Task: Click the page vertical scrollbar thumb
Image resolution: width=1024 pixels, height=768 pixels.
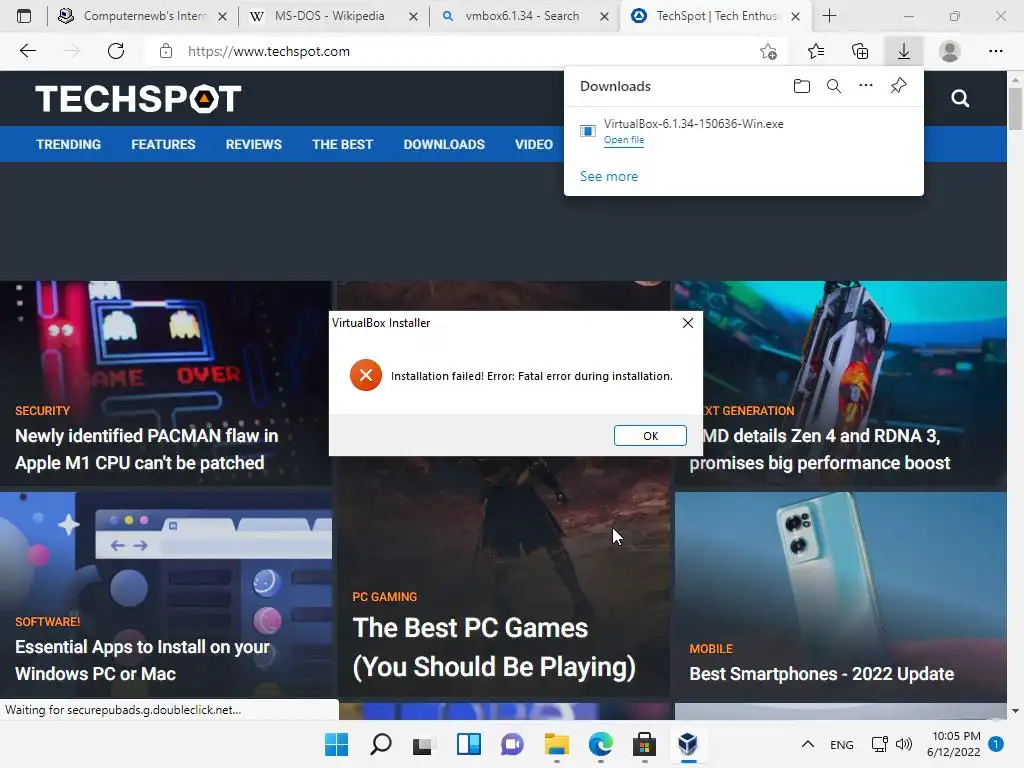Action: click(x=1015, y=107)
